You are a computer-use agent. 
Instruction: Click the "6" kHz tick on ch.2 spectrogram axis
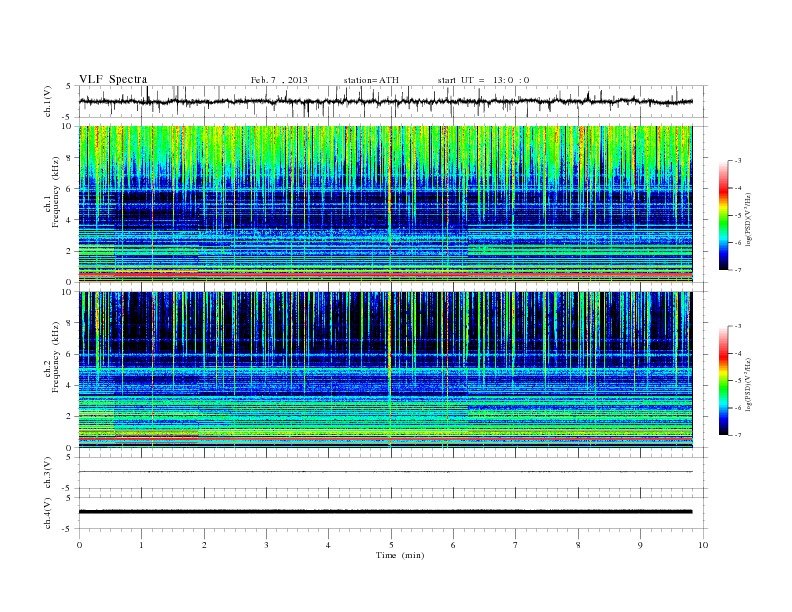point(69,354)
